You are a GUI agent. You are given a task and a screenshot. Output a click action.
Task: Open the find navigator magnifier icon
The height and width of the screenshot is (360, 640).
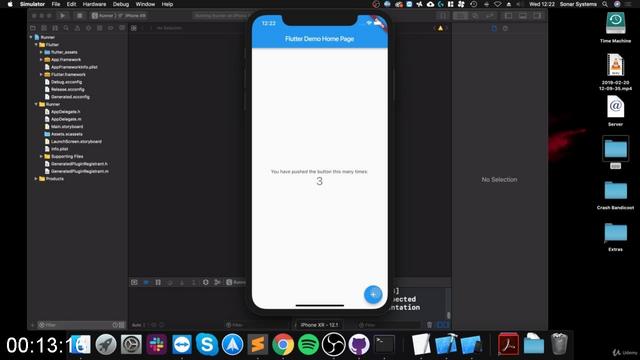(66, 28)
